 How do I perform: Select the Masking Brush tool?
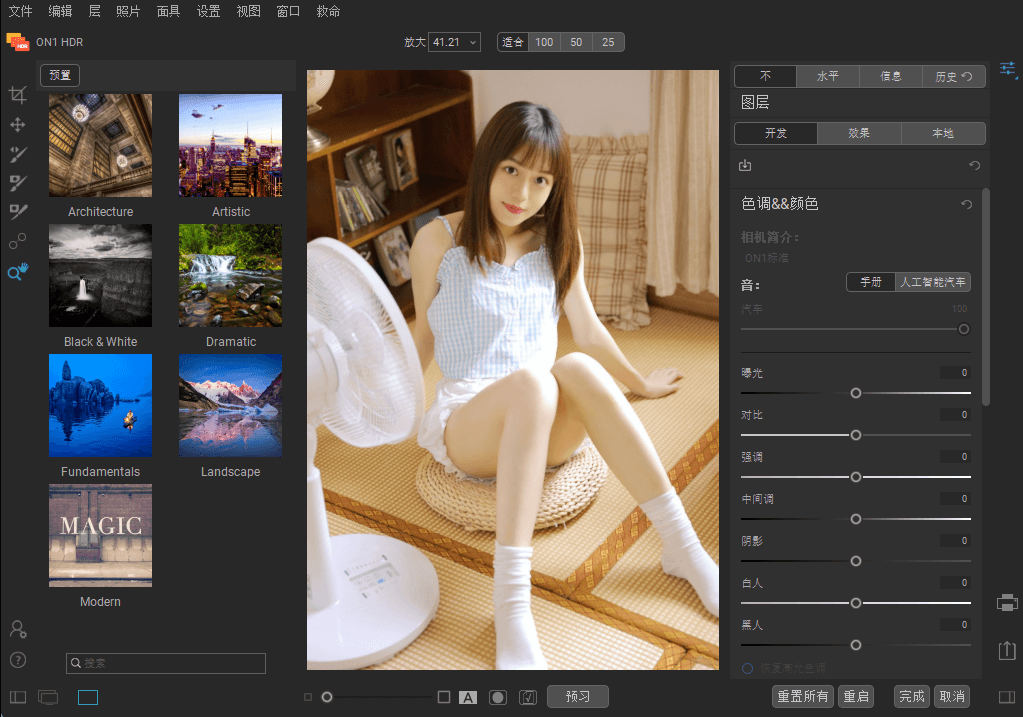[x=18, y=183]
